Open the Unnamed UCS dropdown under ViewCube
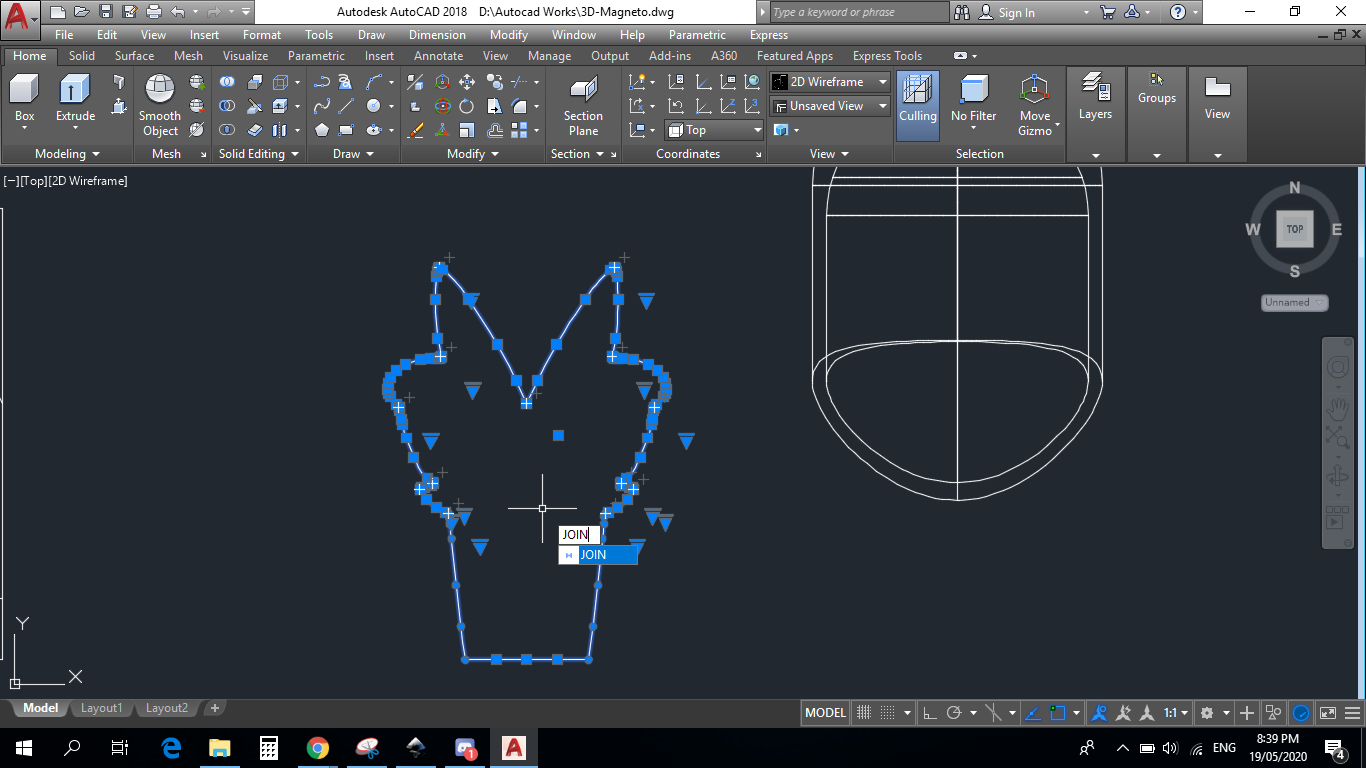The image size is (1366, 768). [1295, 302]
